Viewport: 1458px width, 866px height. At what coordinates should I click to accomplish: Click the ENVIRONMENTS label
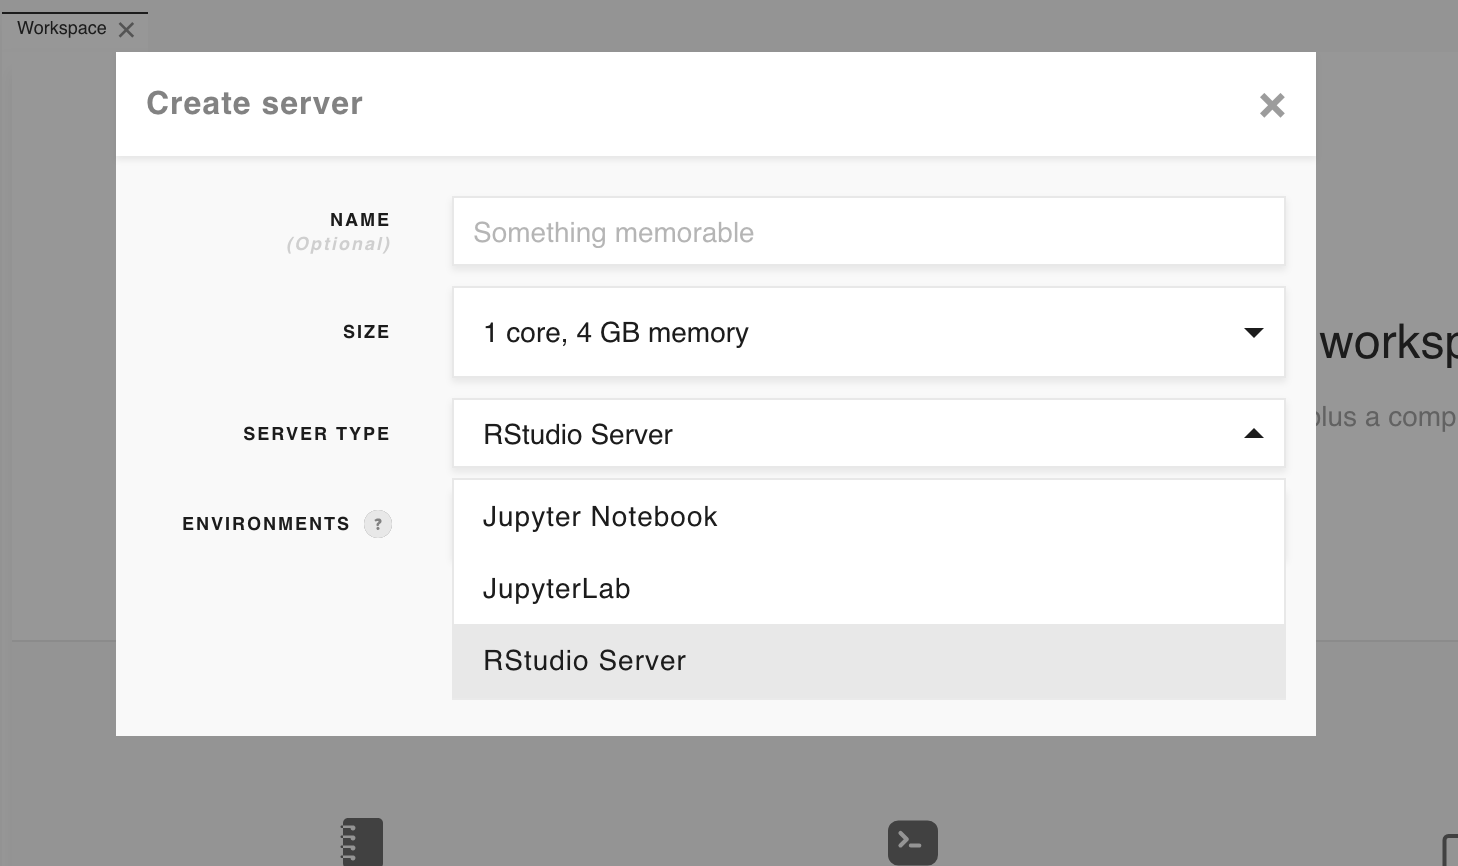265,524
